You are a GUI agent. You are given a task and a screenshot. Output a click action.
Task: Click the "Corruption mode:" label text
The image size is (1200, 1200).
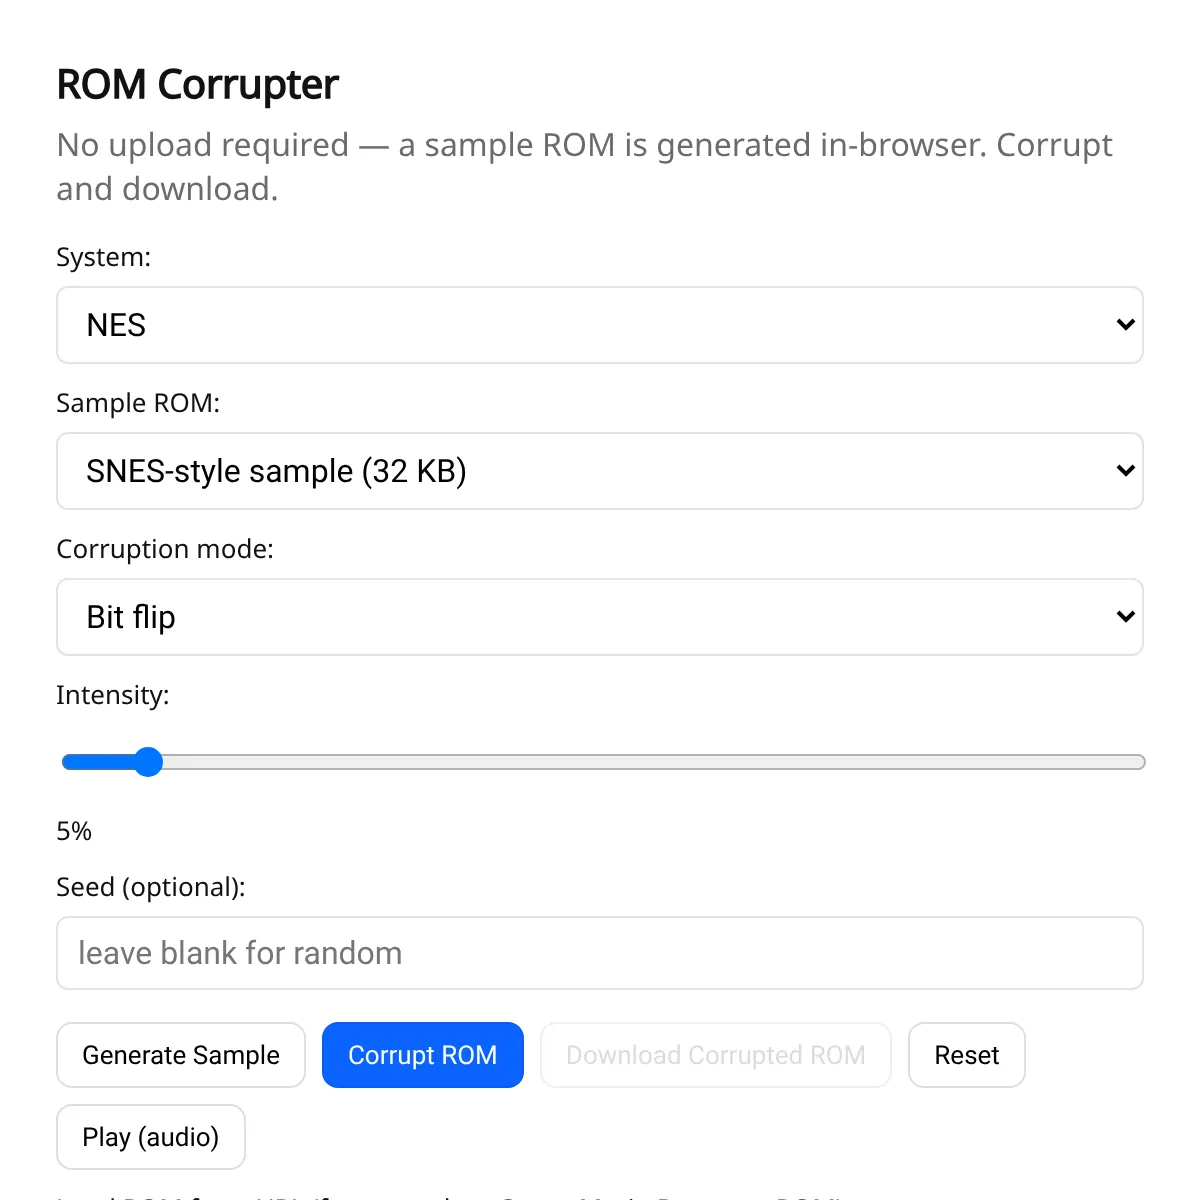165,549
